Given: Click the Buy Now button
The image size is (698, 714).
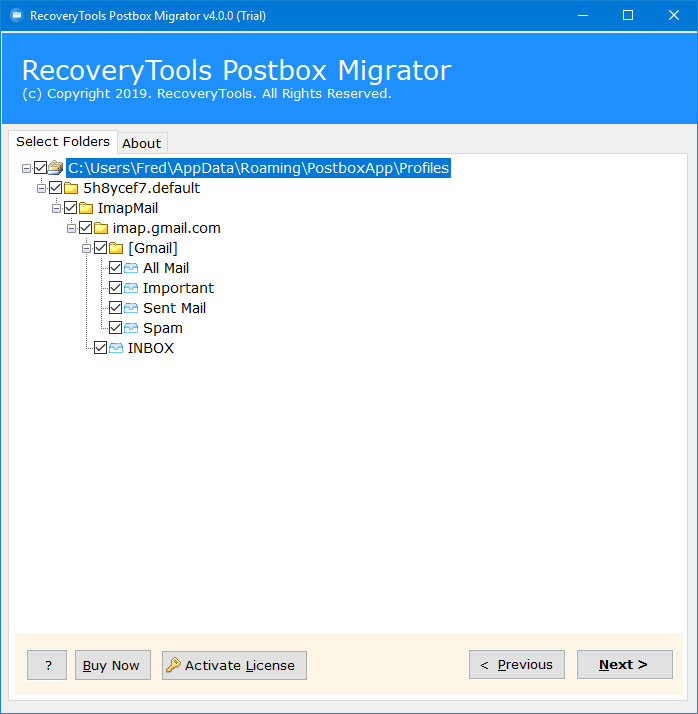Looking at the screenshot, I should [x=113, y=665].
